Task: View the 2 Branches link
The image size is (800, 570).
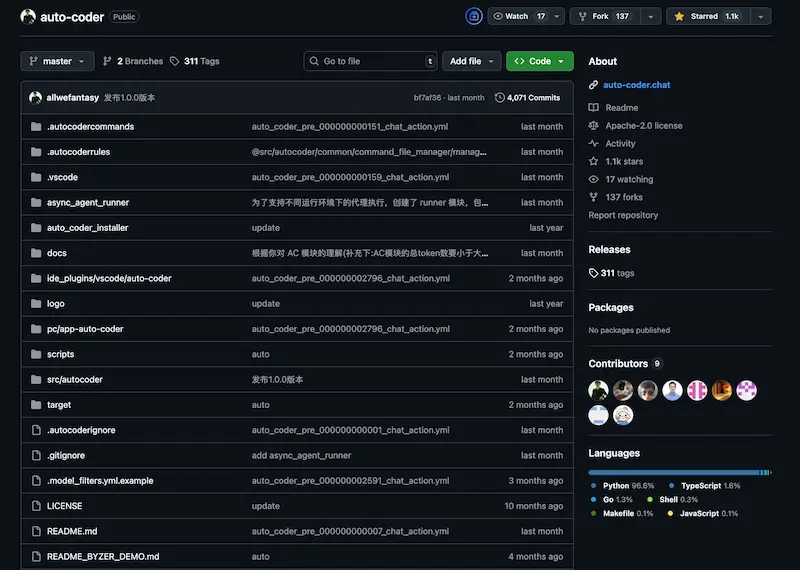Action: (133, 61)
